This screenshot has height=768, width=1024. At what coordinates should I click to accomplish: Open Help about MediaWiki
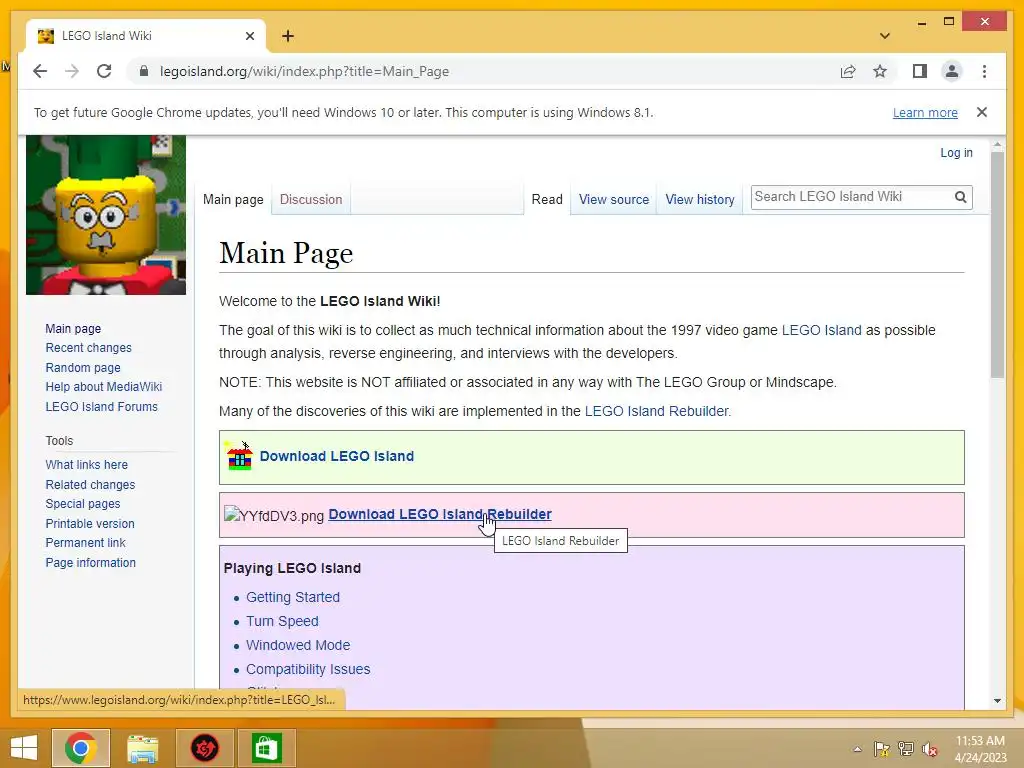103,387
